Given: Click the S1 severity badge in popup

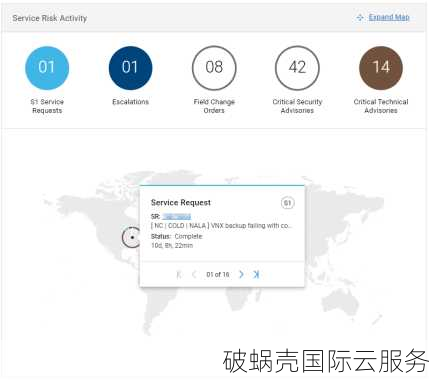Looking at the screenshot, I should click(287, 203).
